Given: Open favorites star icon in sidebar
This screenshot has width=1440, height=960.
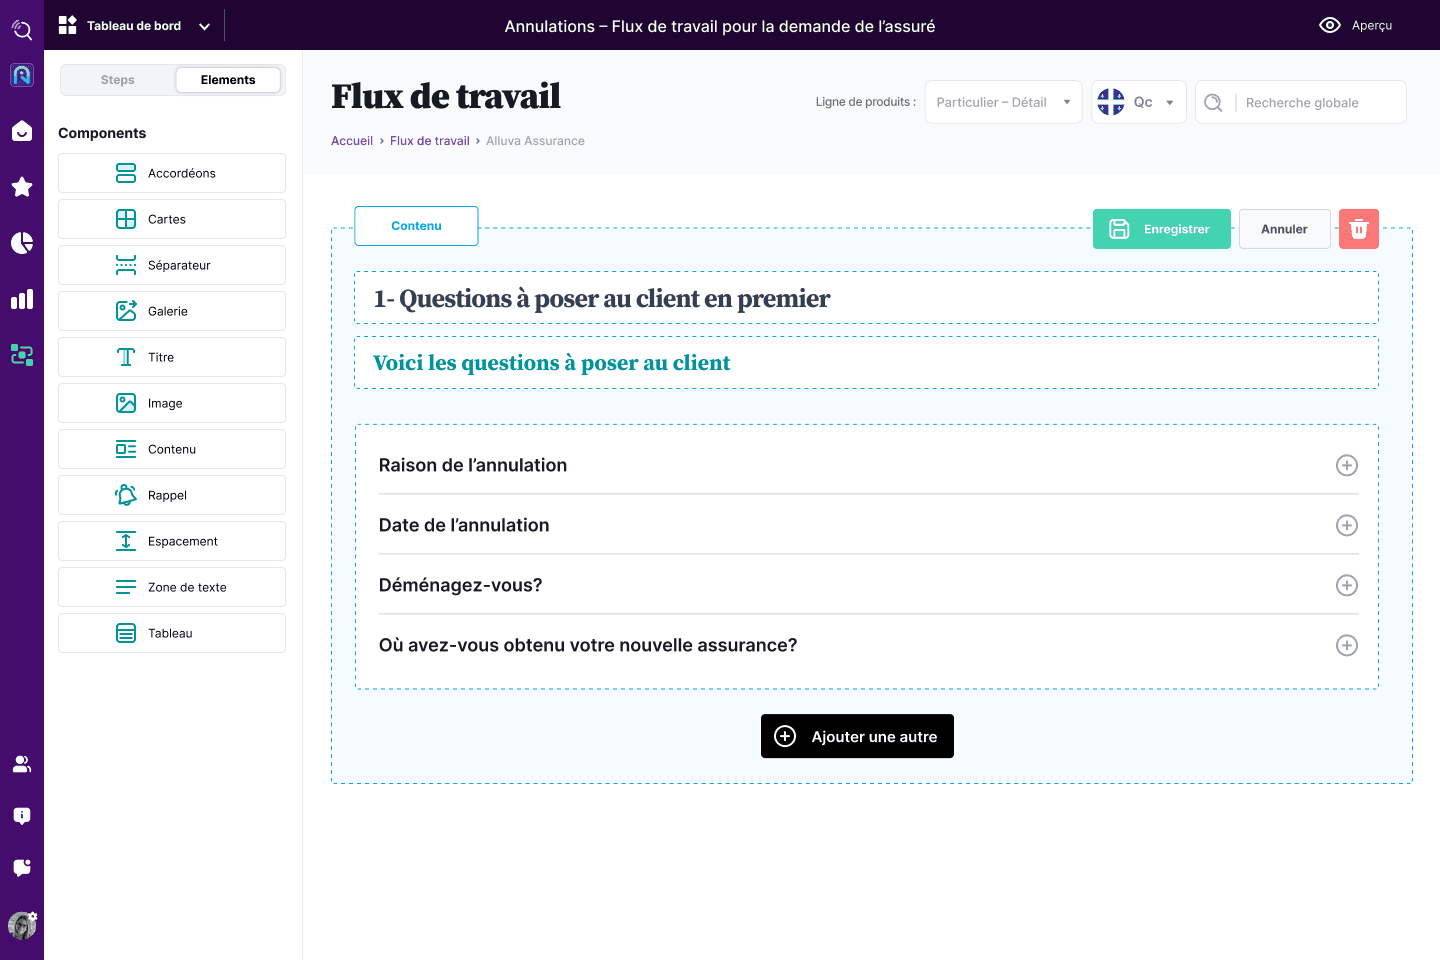Looking at the screenshot, I should [22, 187].
